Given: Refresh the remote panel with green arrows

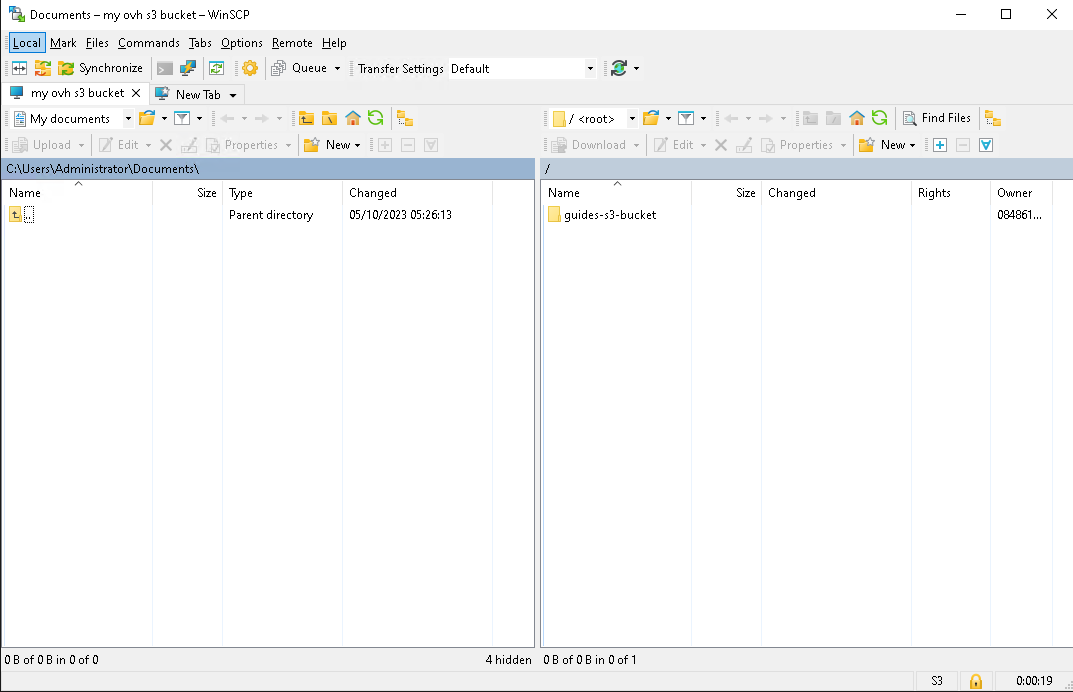Looking at the screenshot, I should [x=879, y=118].
